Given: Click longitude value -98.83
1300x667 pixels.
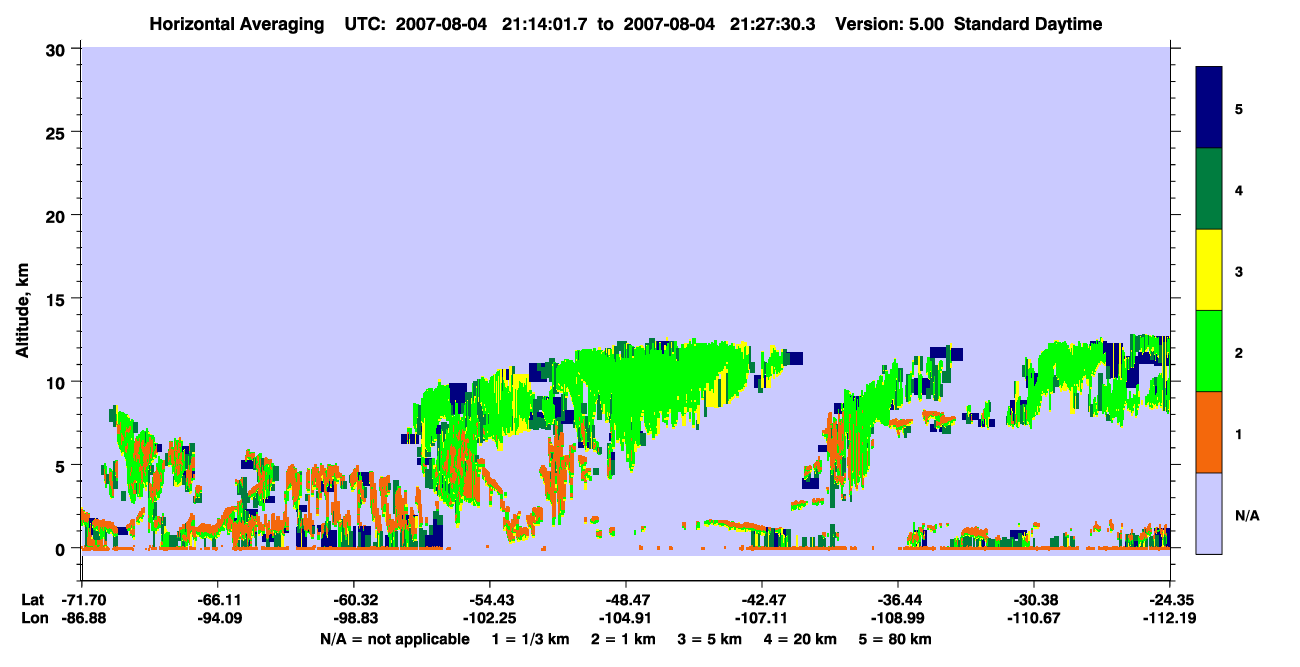Looking at the screenshot, I should (354, 618).
